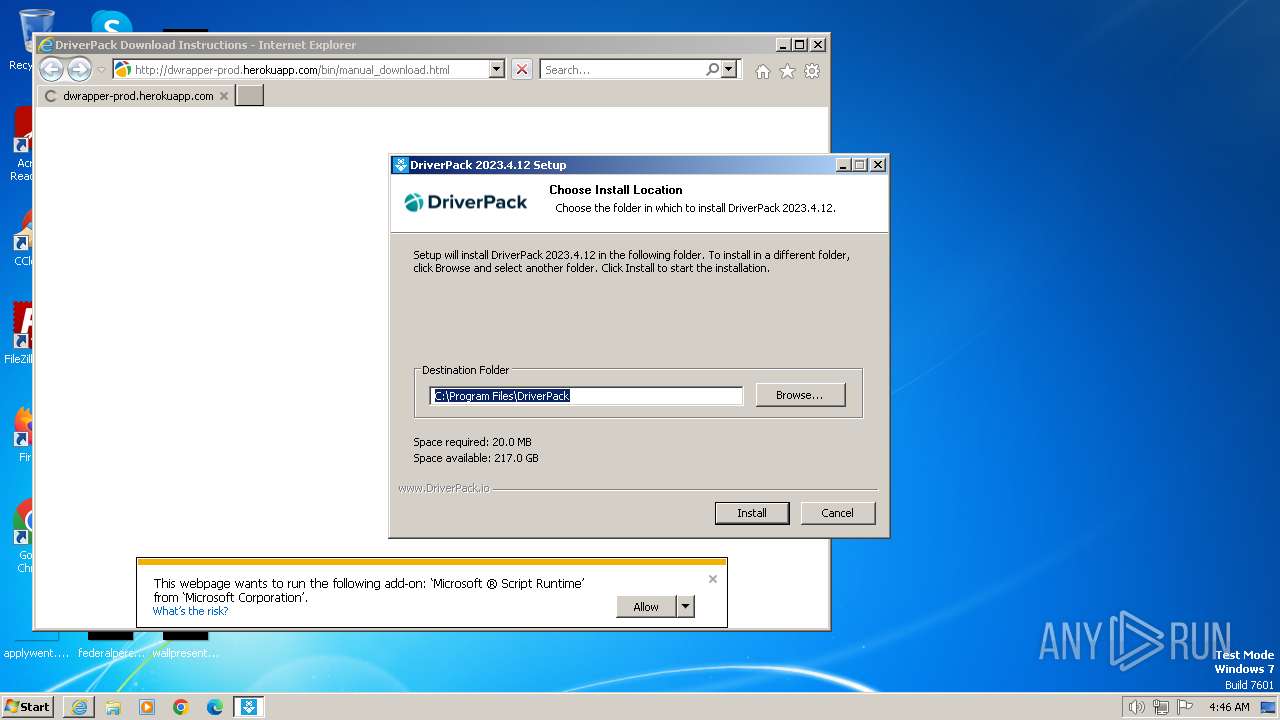
Task: Click the 'Space required: 20.0 MB' text
Action: pyautogui.click(x=472, y=442)
